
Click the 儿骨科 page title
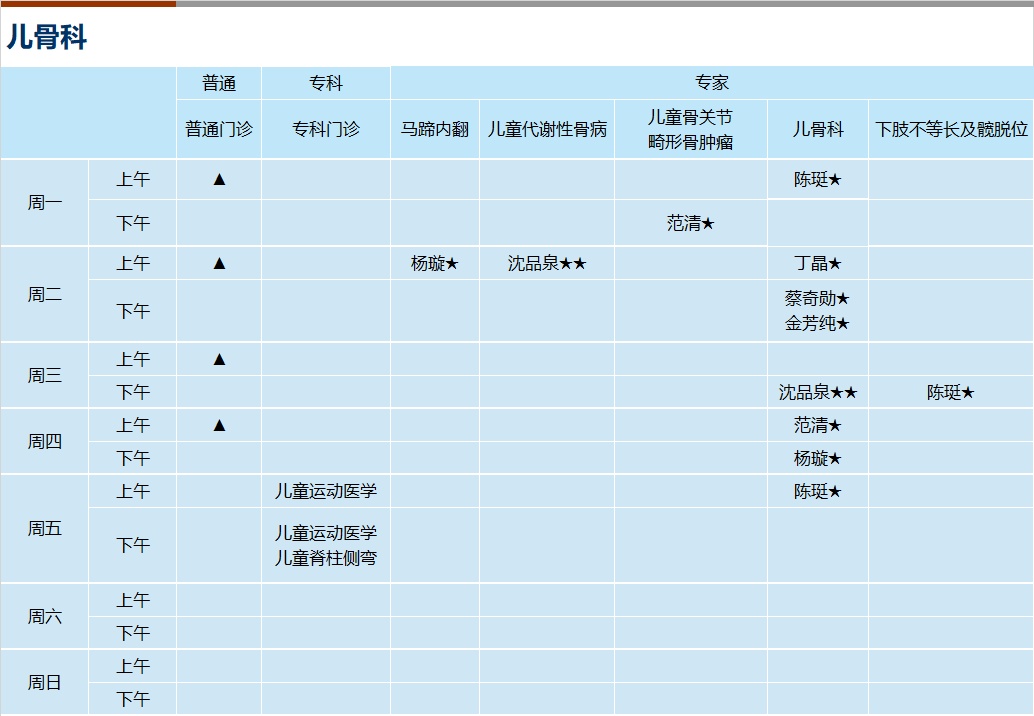click(46, 36)
